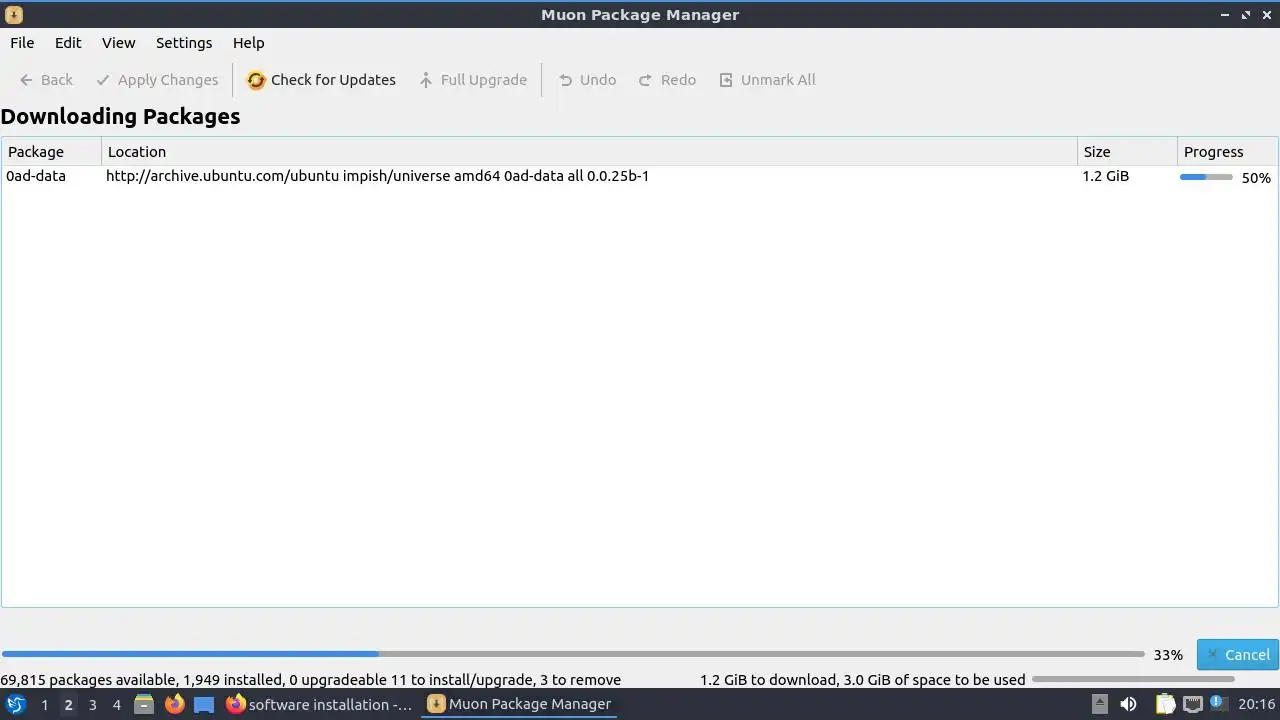Switch to virtual desktop 4
The height and width of the screenshot is (720, 1280).
[x=116, y=705]
